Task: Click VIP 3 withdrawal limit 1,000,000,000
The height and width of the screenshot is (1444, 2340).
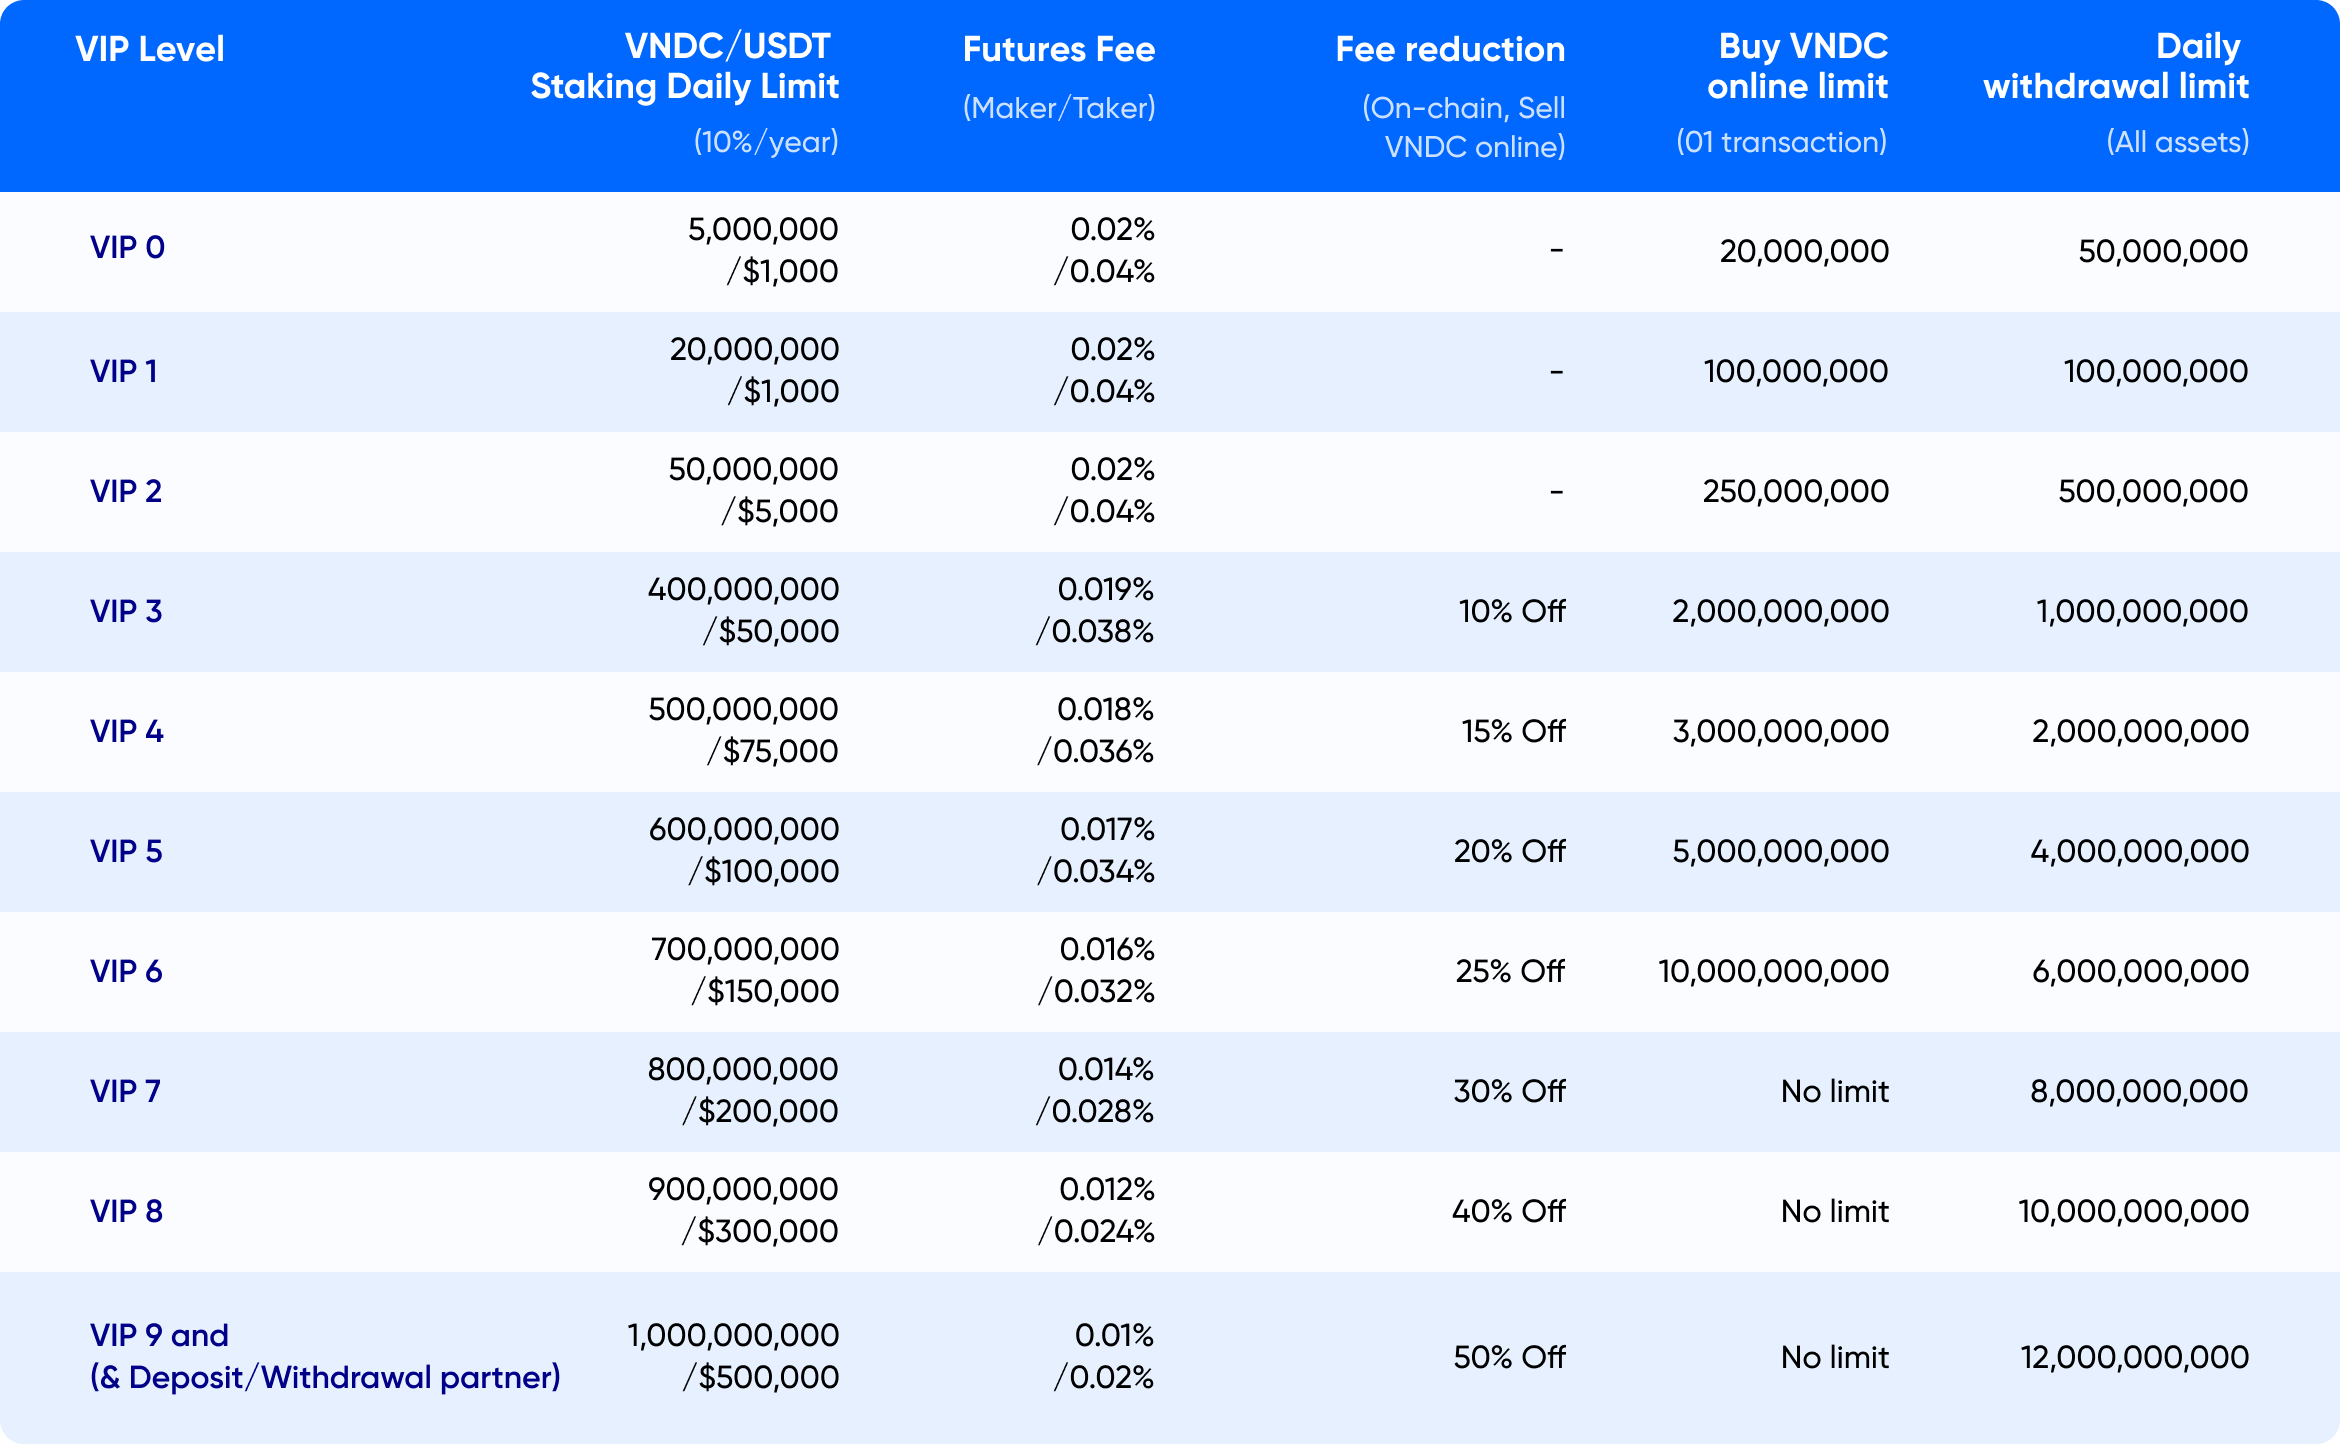Action: coord(2143,611)
